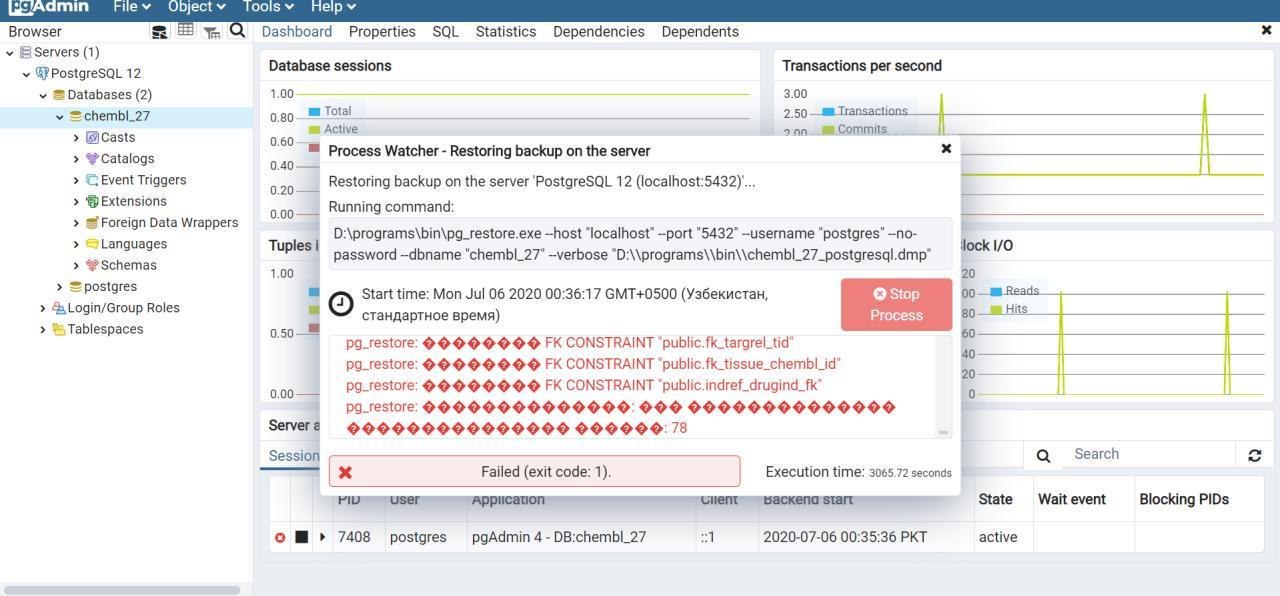The image size is (1280, 596).
Task: Close the Process Watcher dialog
Action: pos(946,149)
